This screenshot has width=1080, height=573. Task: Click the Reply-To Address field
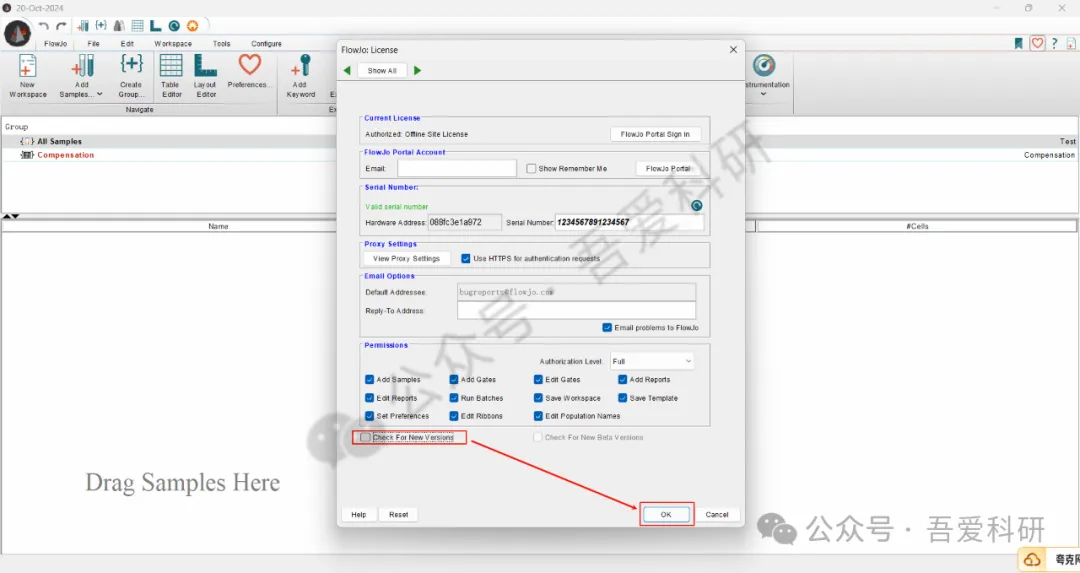(577, 311)
